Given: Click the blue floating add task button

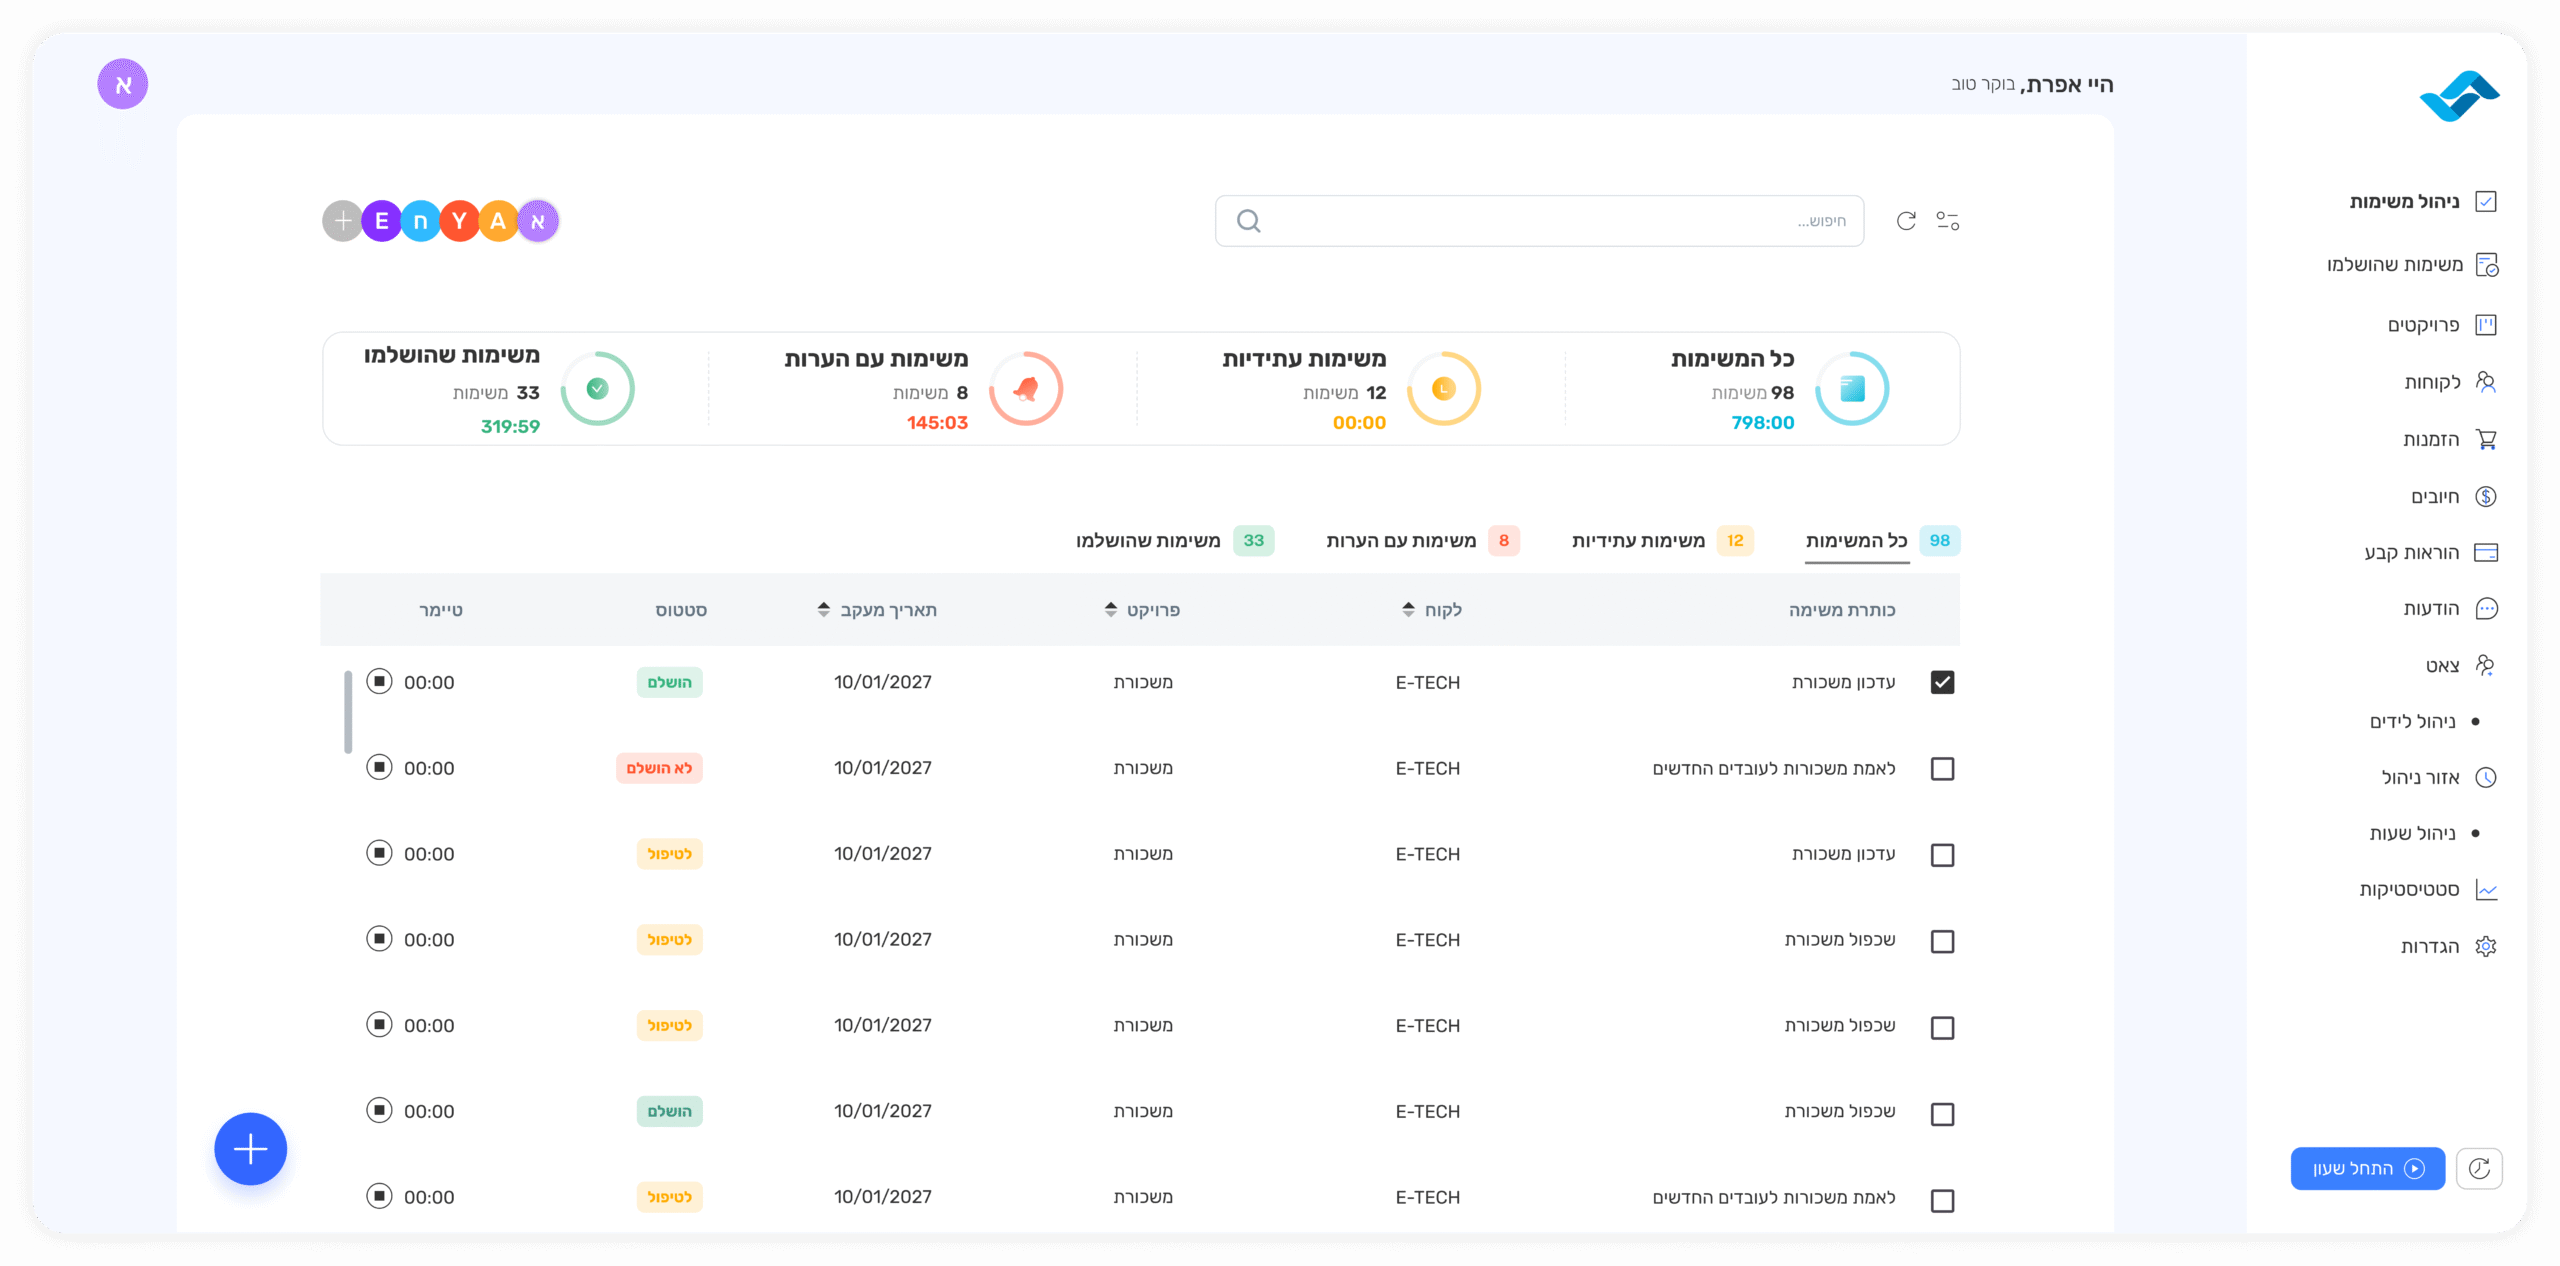Looking at the screenshot, I should tap(250, 1149).
